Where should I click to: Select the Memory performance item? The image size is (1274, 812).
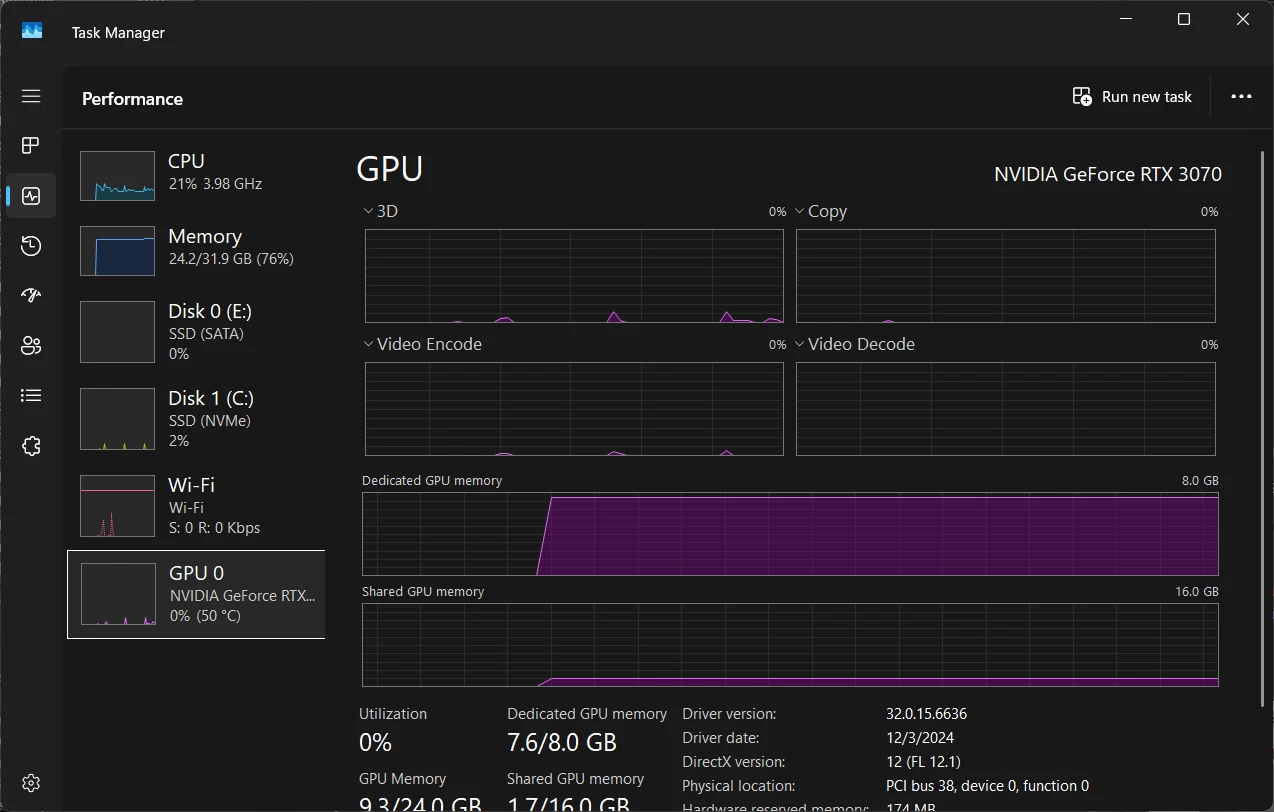[196, 251]
